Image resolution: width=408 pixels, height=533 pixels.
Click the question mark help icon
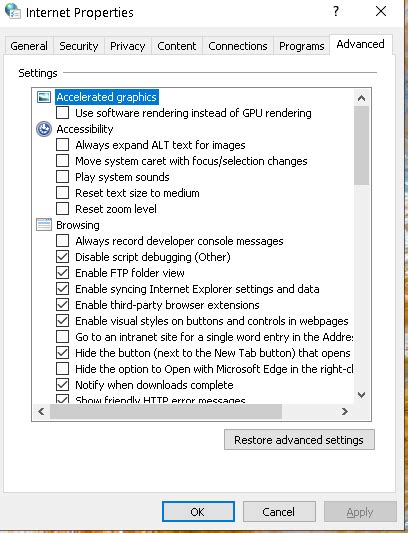336,11
